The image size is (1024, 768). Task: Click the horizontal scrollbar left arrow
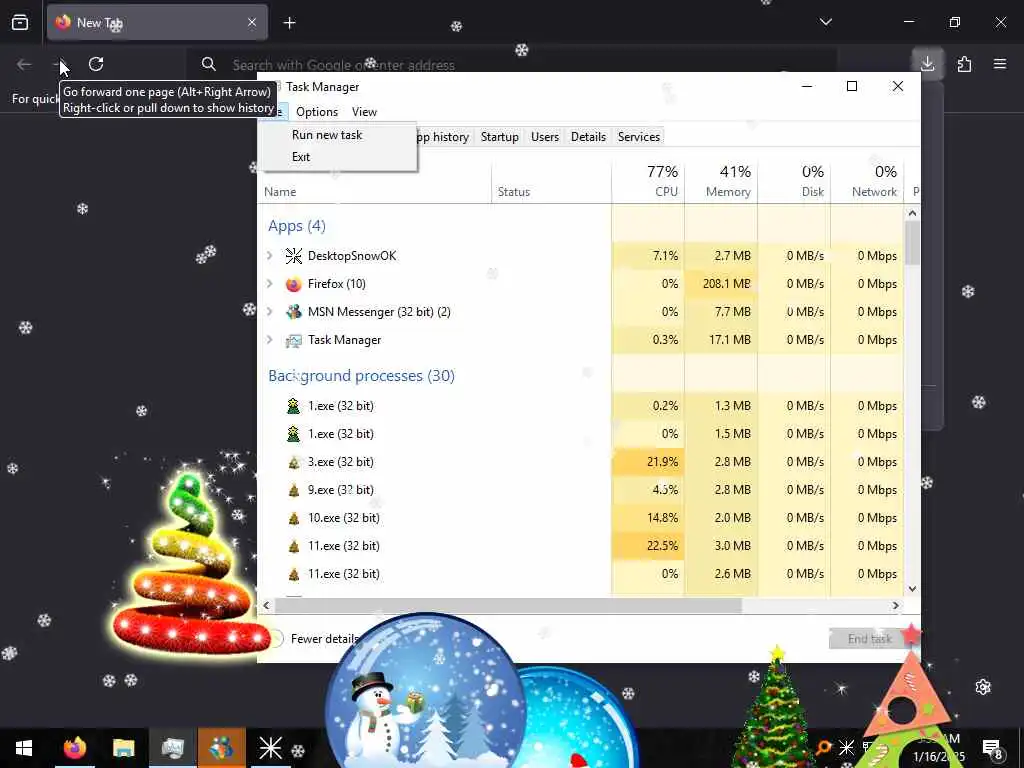(x=266, y=606)
